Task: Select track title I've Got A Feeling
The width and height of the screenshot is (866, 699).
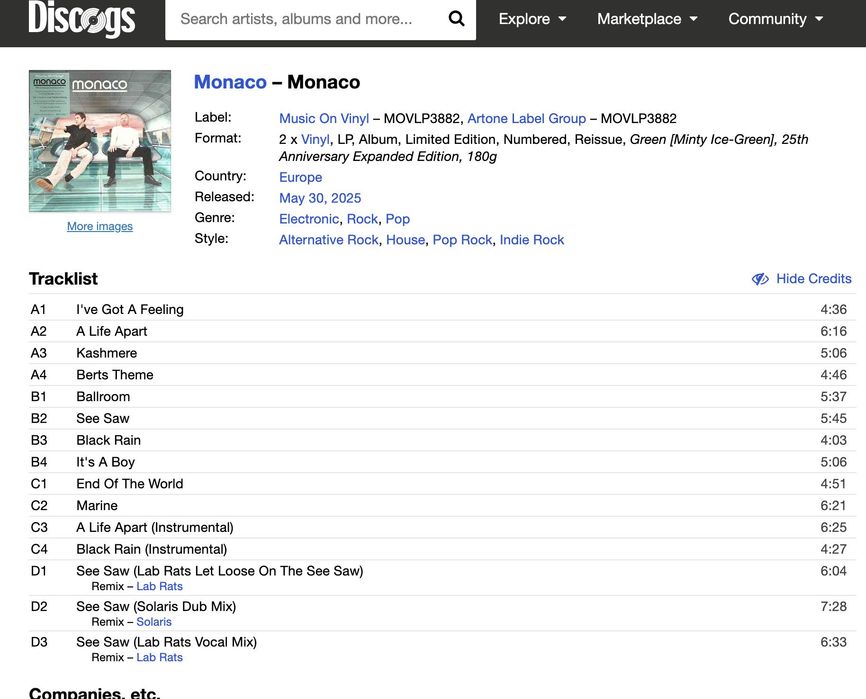Action: click(130, 310)
